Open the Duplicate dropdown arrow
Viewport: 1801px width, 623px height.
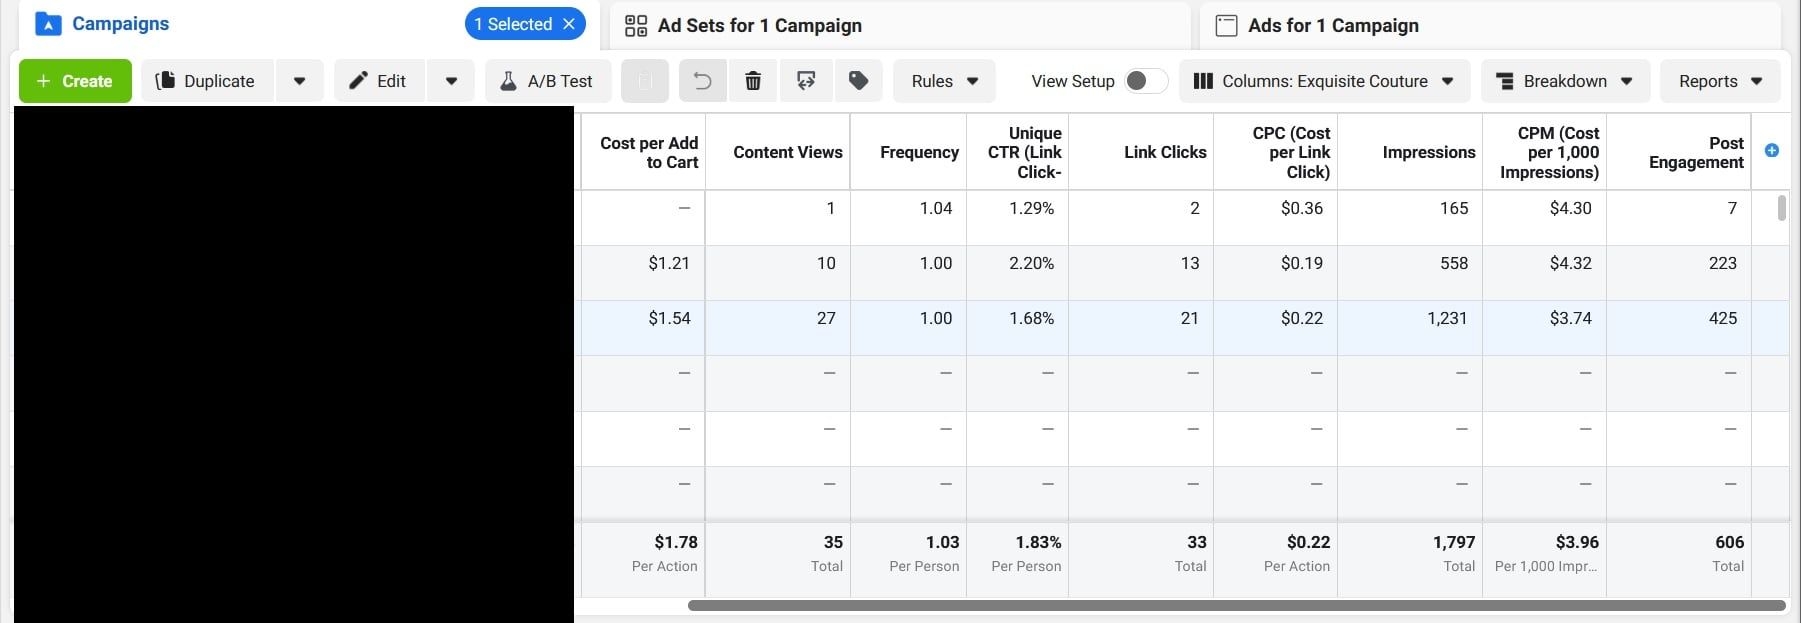click(299, 81)
